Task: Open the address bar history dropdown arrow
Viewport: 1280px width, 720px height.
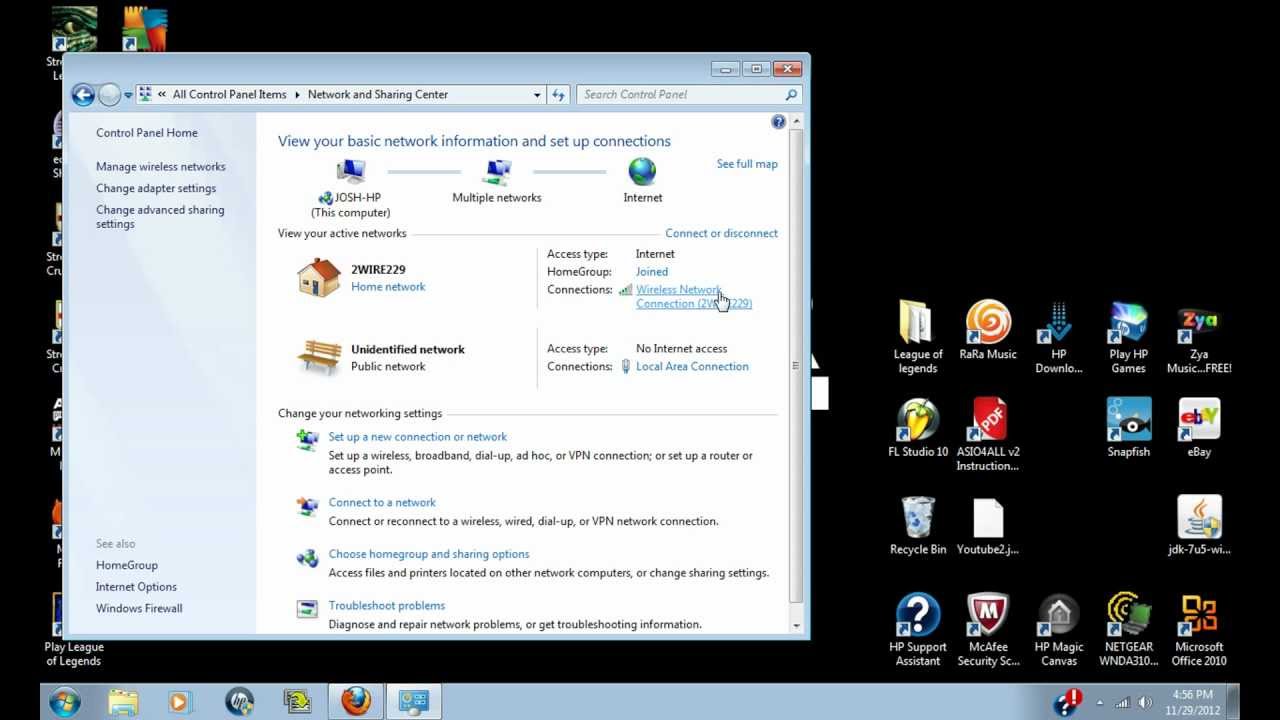Action: click(x=537, y=95)
